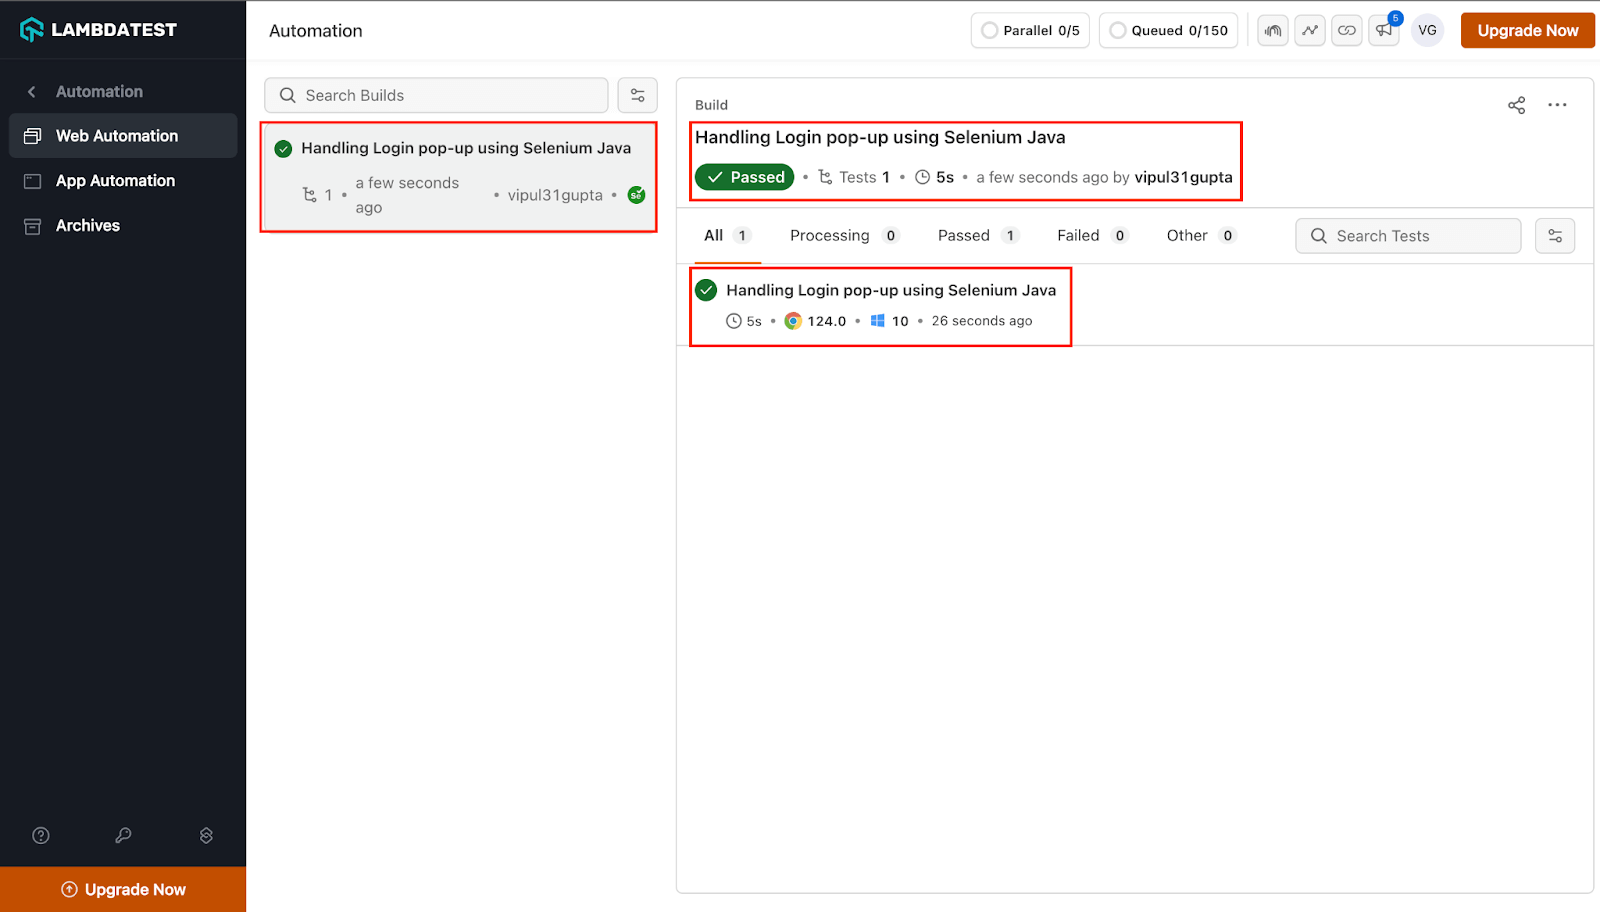Open build filters beside Search Builds
1600x912 pixels.
pyautogui.click(x=637, y=95)
